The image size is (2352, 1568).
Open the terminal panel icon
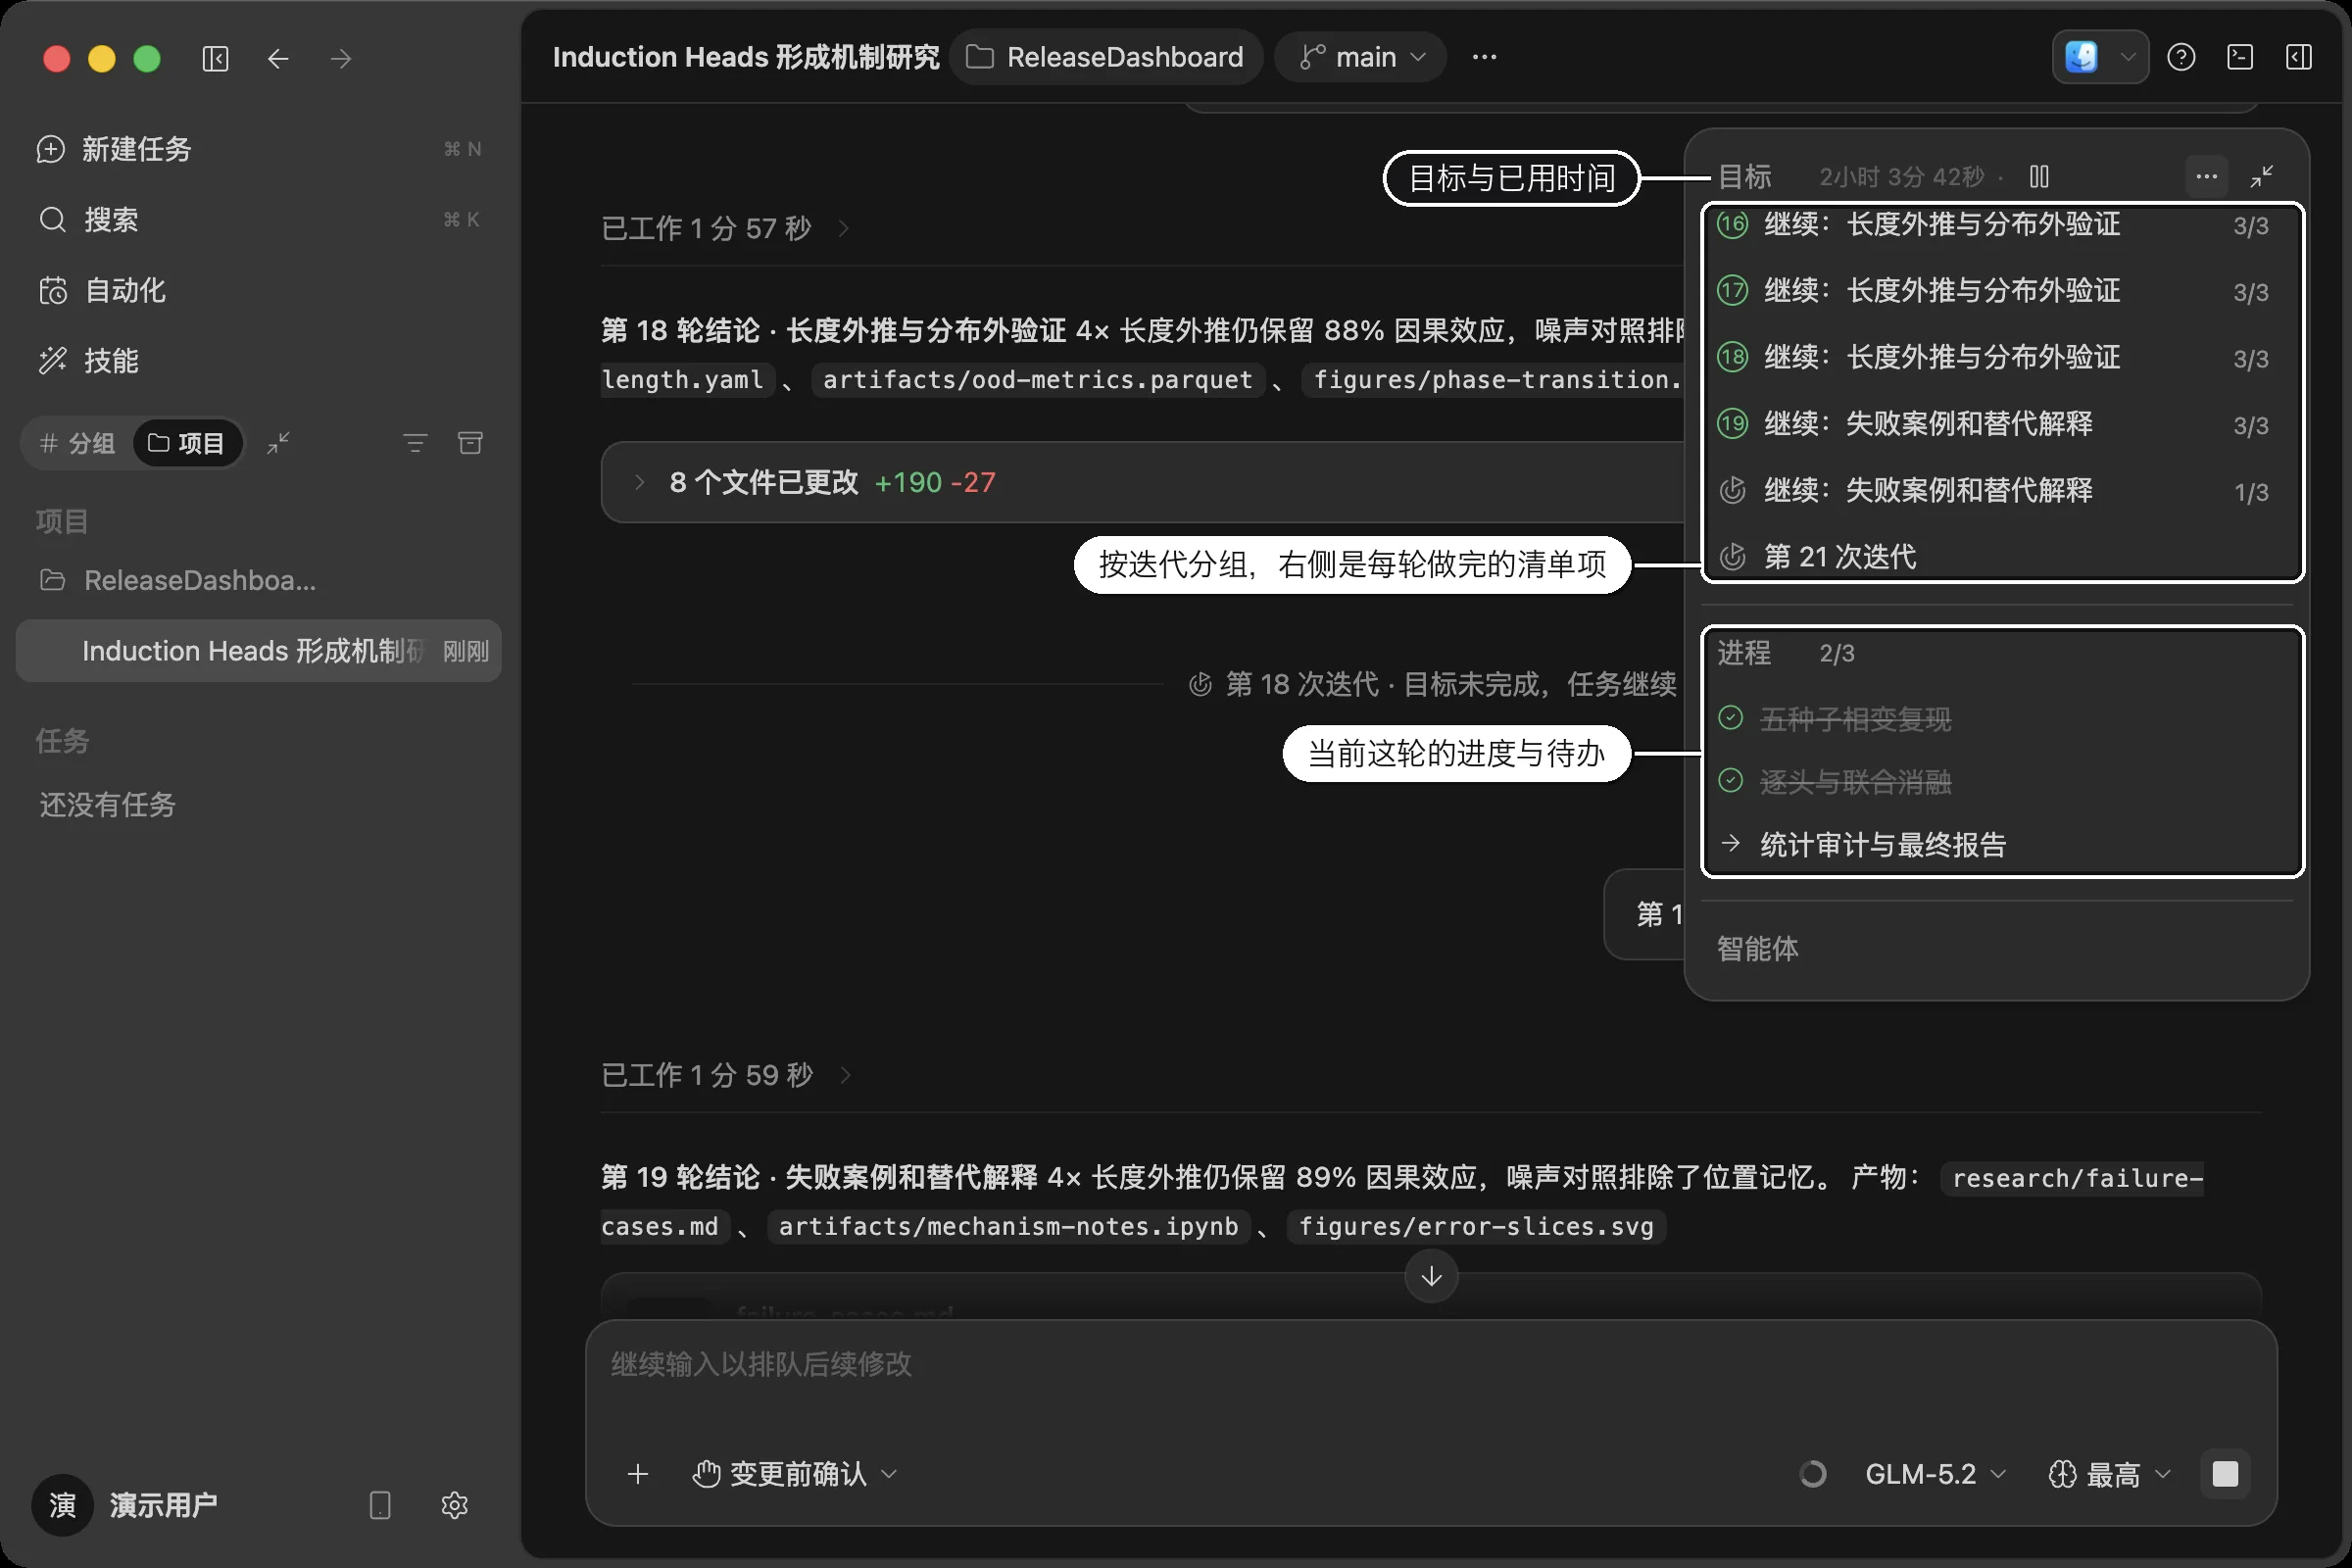click(x=2240, y=57)
